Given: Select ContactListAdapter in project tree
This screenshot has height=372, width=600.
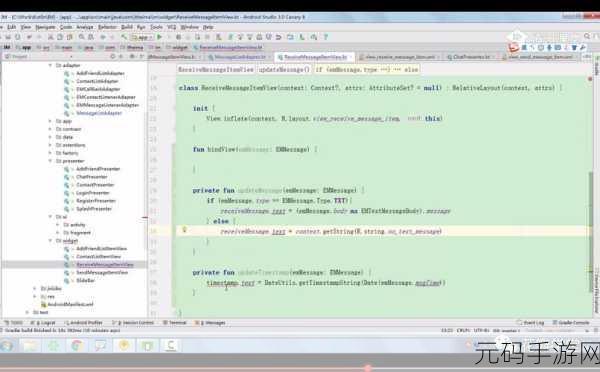Looking at the screenshot, I should pyautogui.click(x=97, y=82).
